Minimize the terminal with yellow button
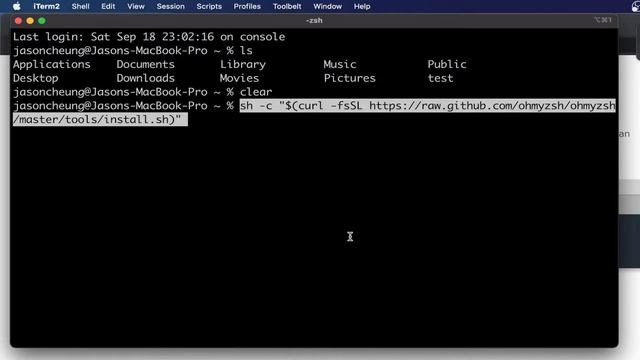 (x=30, y=20)
